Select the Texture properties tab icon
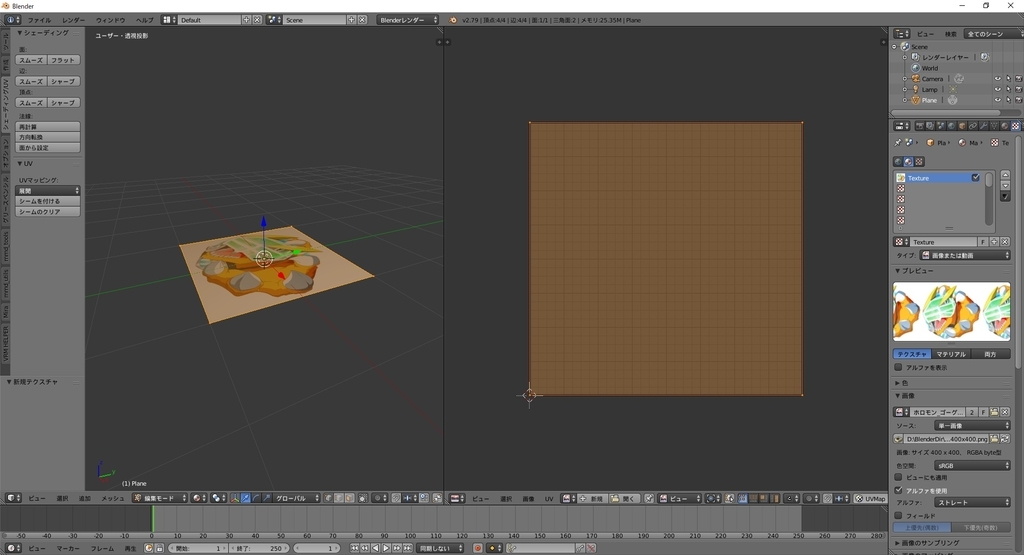 (x=1016, y=126)
